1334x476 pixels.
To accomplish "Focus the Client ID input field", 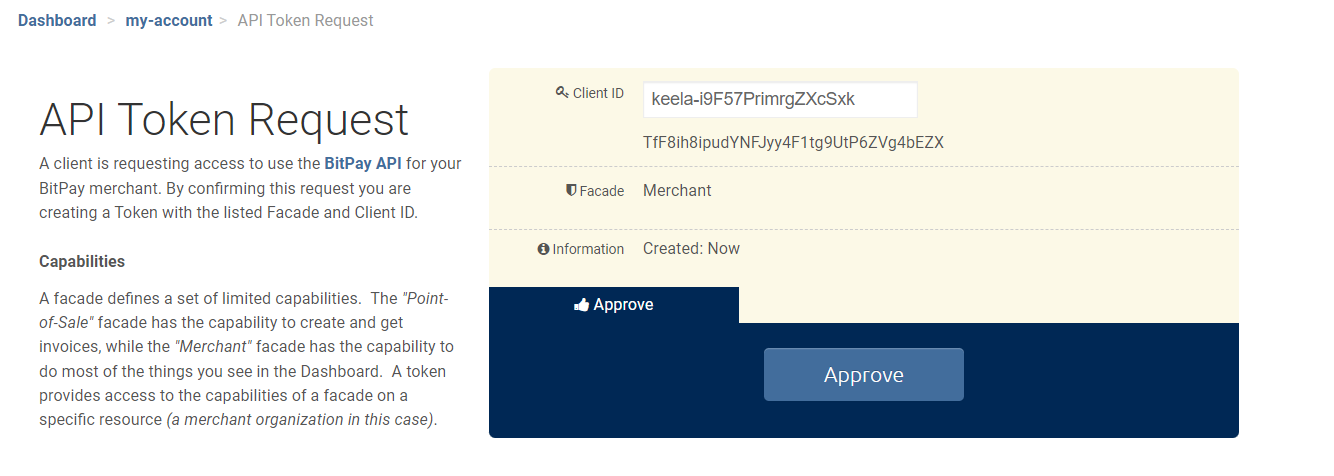I will tap(780, 99).
